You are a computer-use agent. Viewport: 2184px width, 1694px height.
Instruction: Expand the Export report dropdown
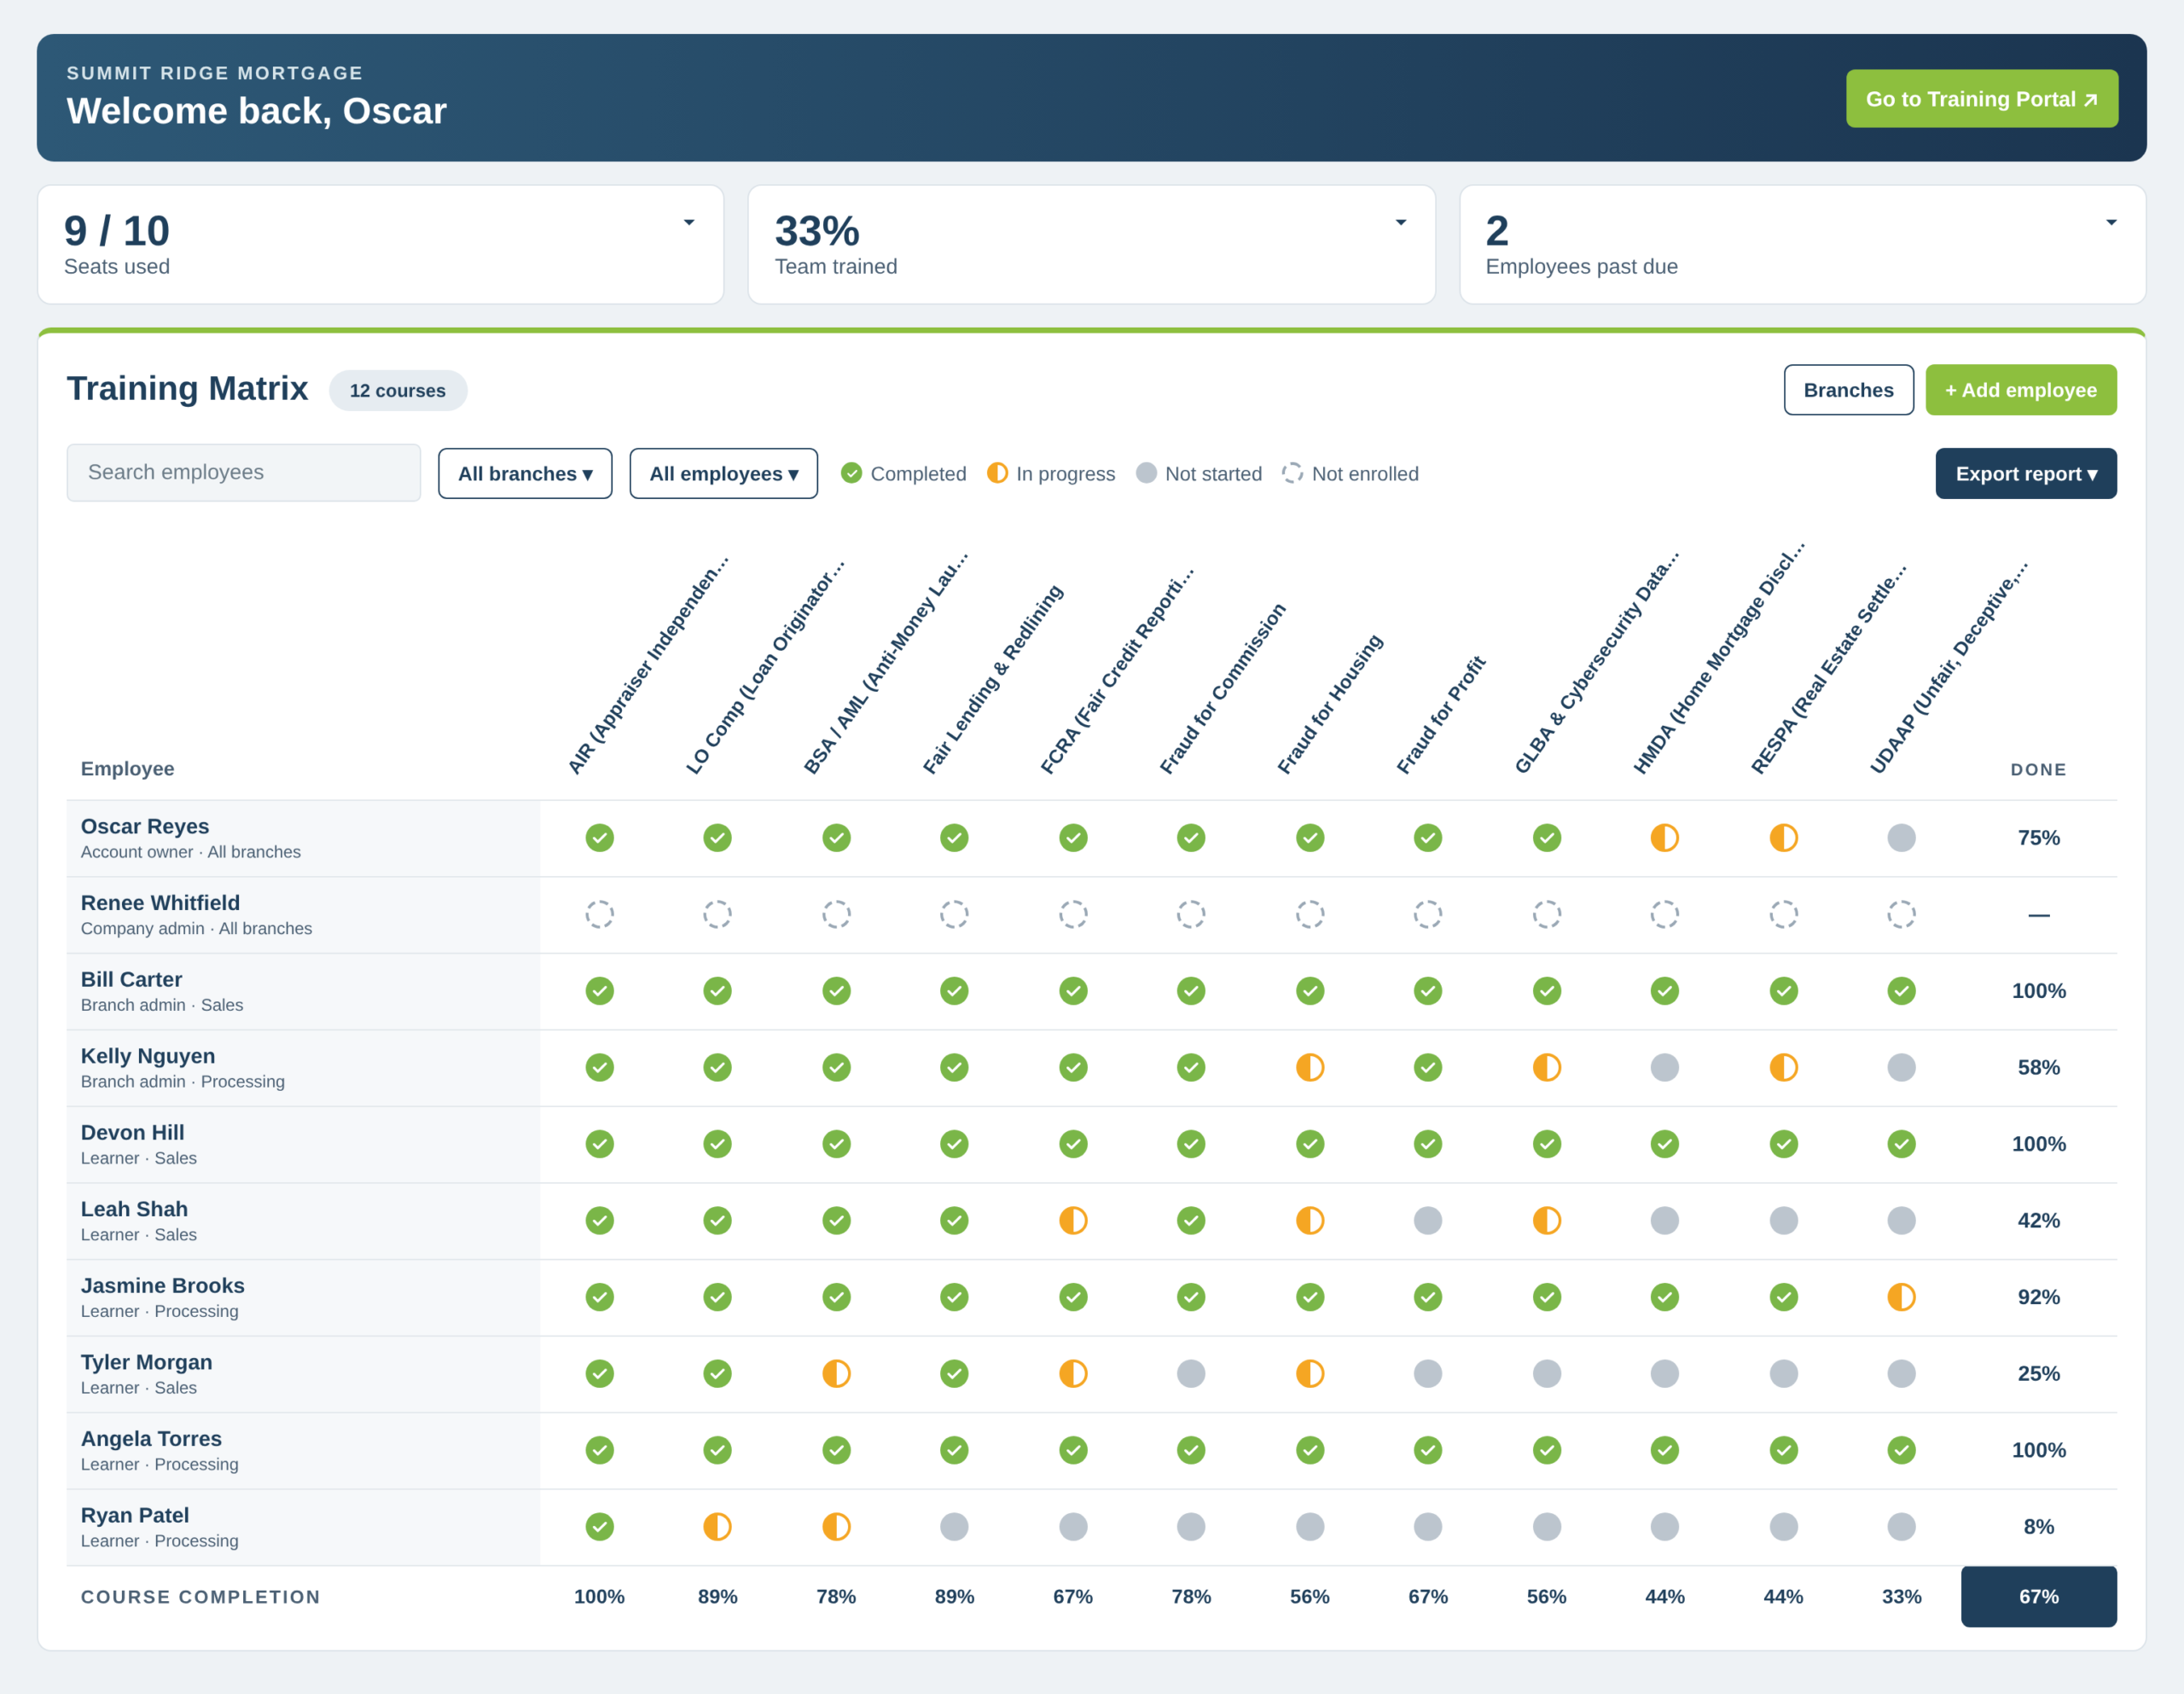coord(2025,473)
